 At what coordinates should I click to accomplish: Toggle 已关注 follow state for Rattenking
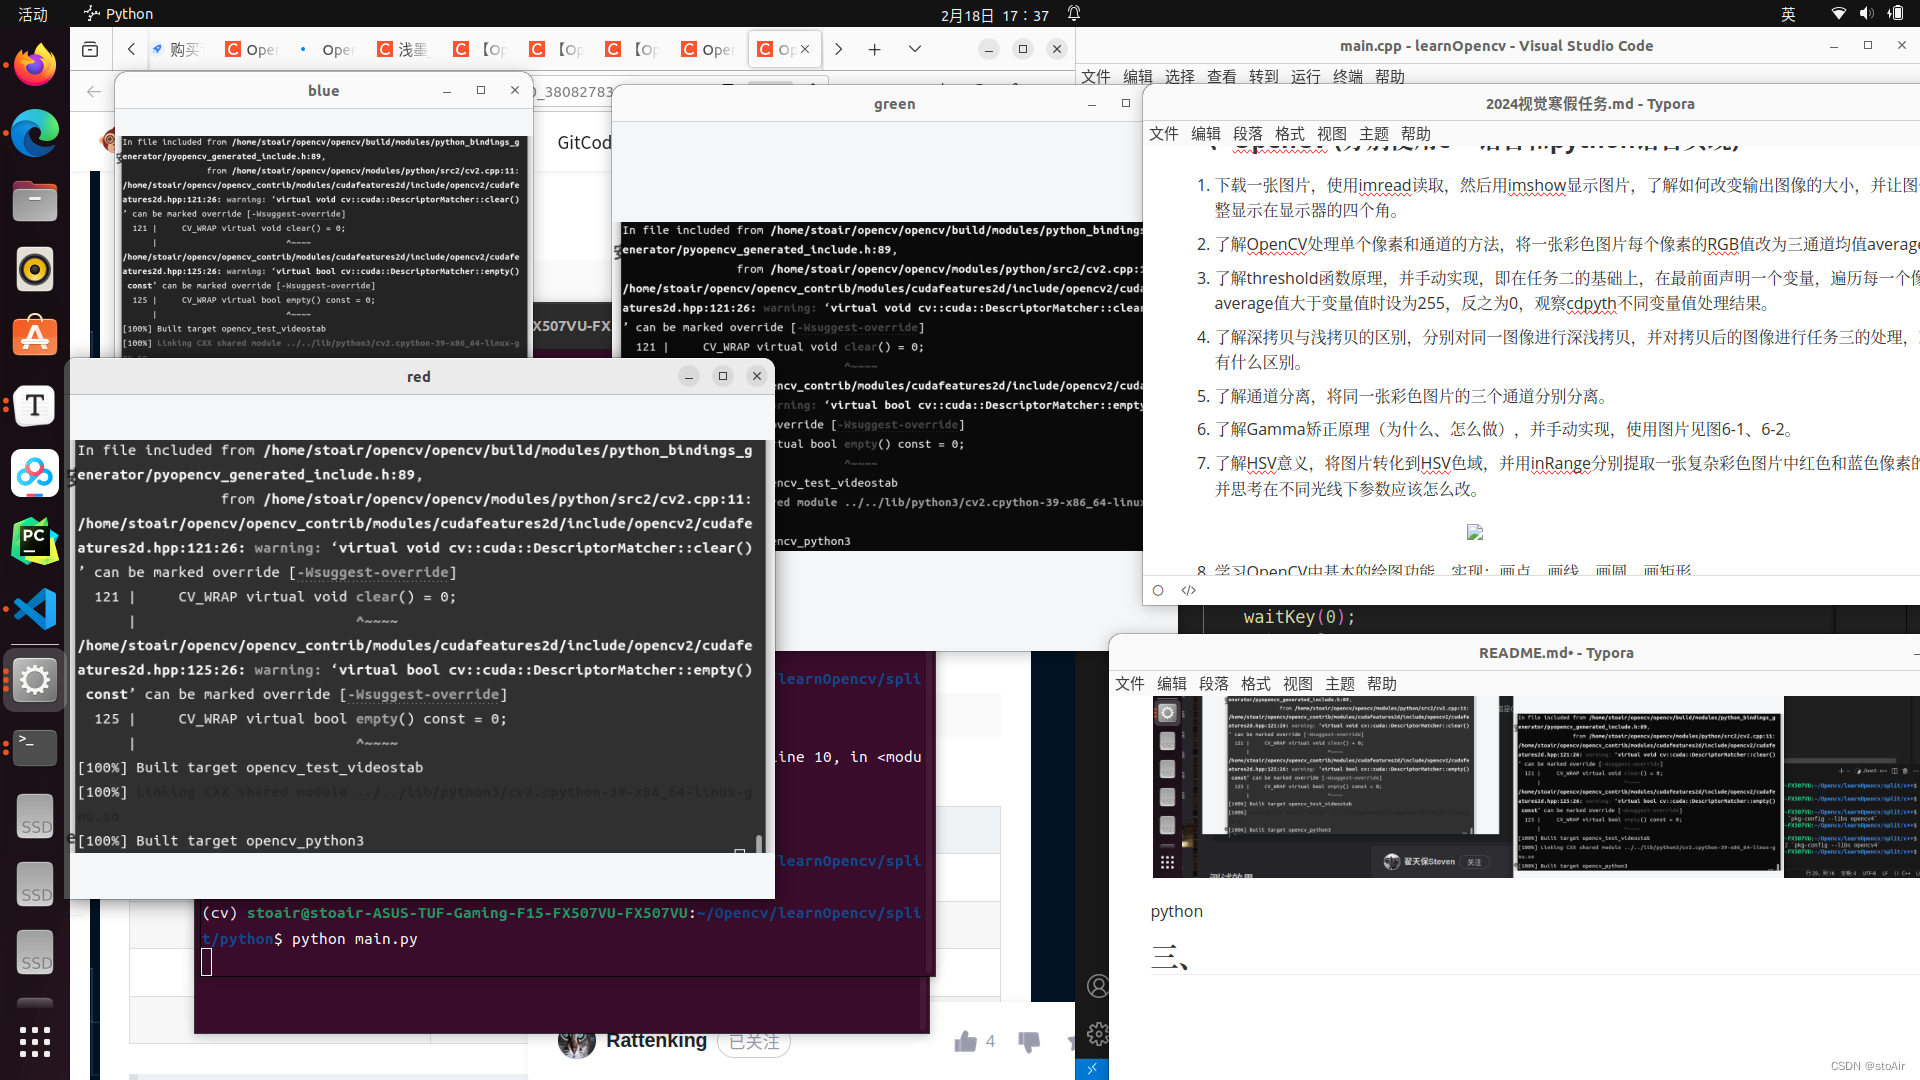754,1042
